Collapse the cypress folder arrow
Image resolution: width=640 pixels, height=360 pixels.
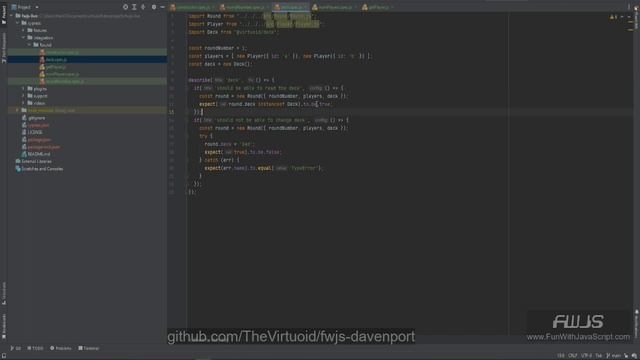(18, 23)
